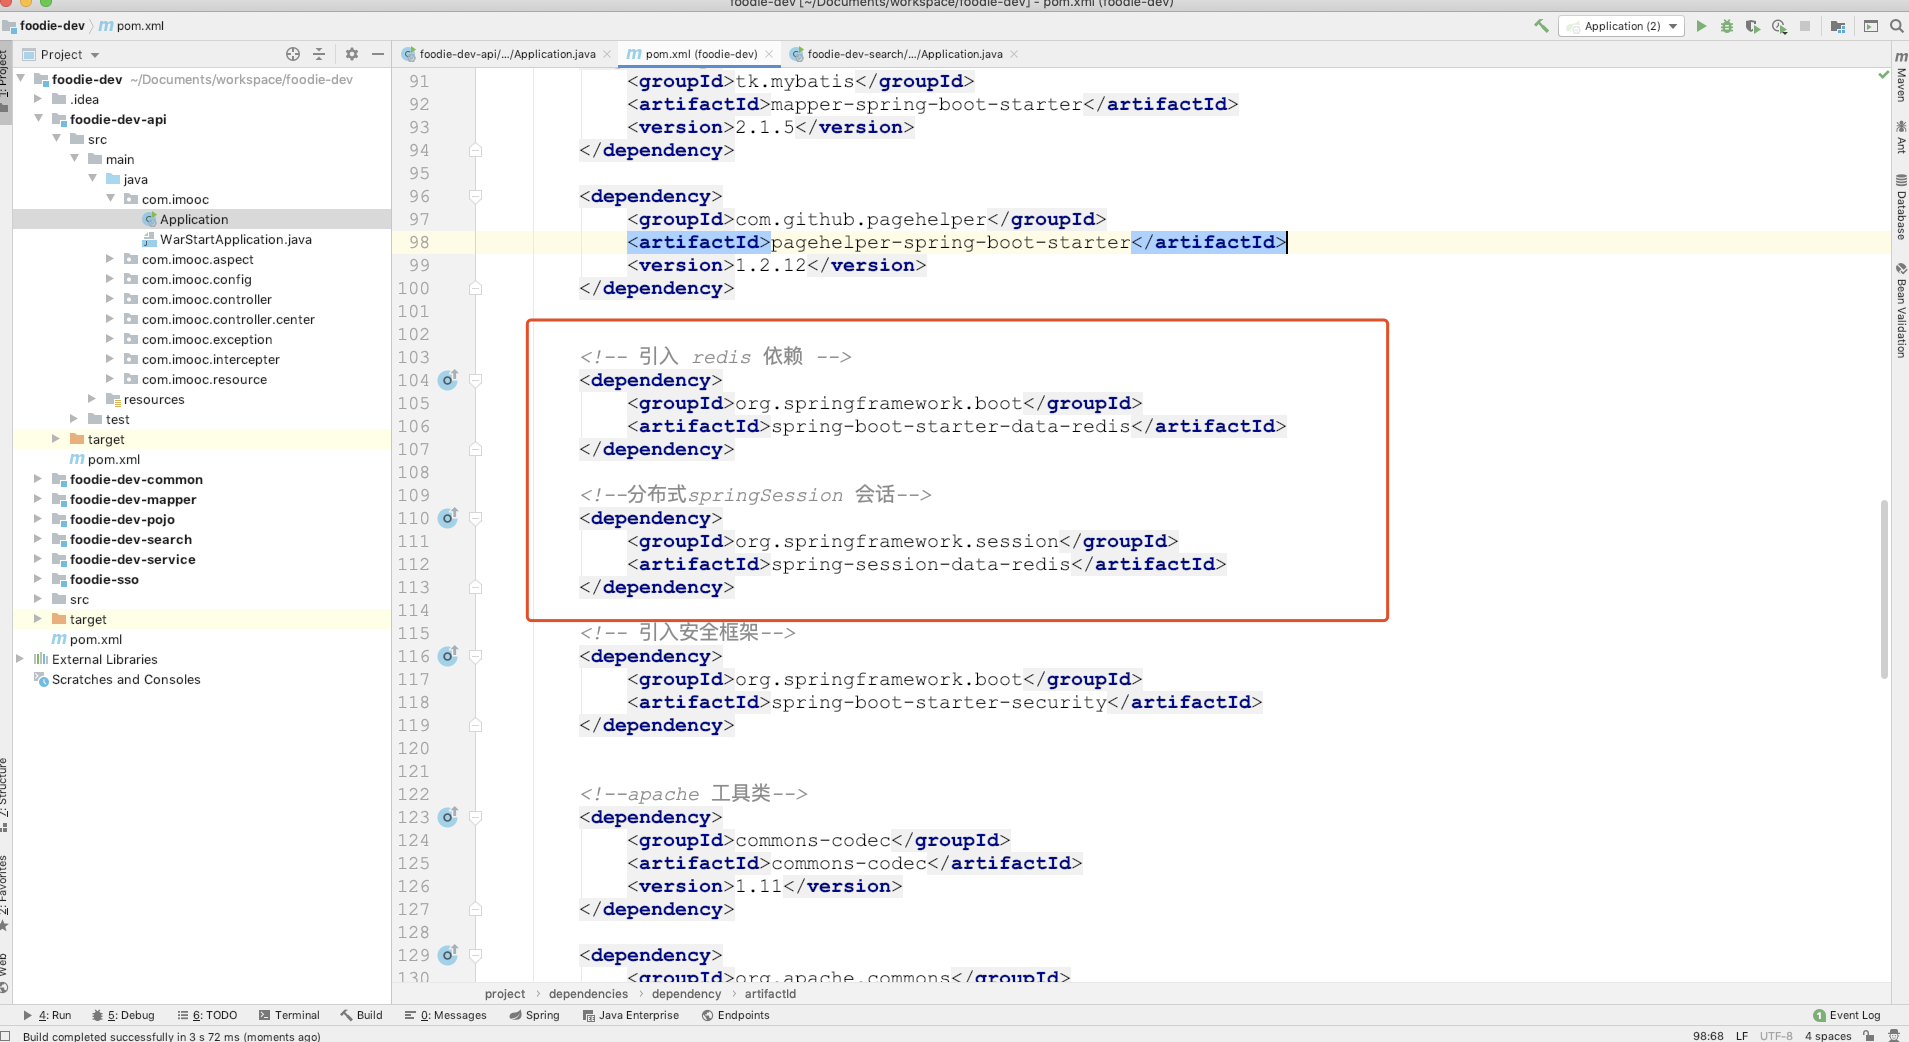This screenshot has width=1909, height=1042.
Task: Open the Application (2) run configuration dropdown
Action: click(x=1621, y=26)
